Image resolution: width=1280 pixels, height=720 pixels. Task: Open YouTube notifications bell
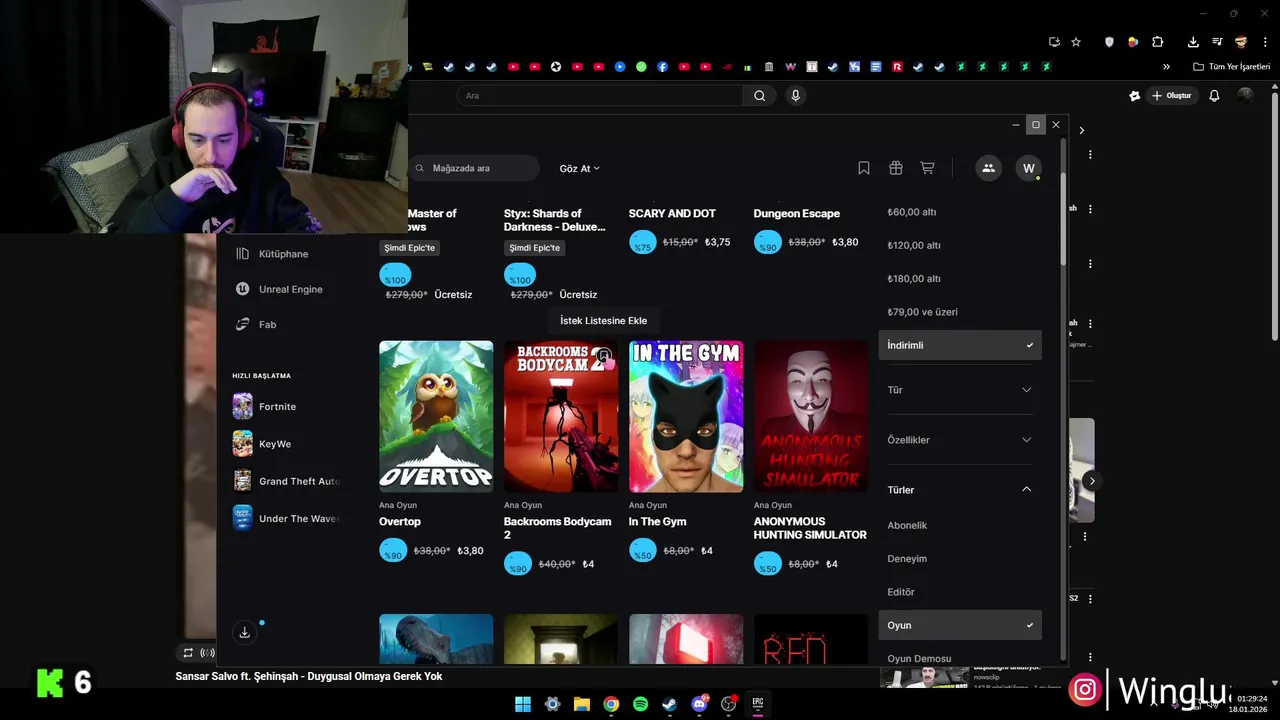[x=1214, y=96]
